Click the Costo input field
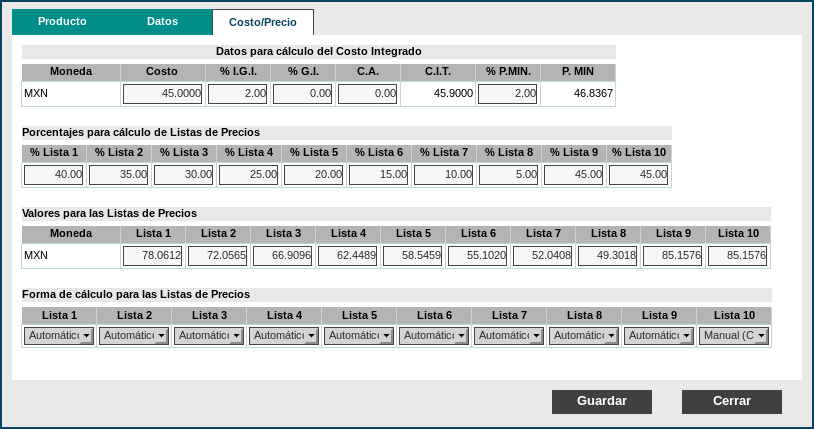 [163, 93]
